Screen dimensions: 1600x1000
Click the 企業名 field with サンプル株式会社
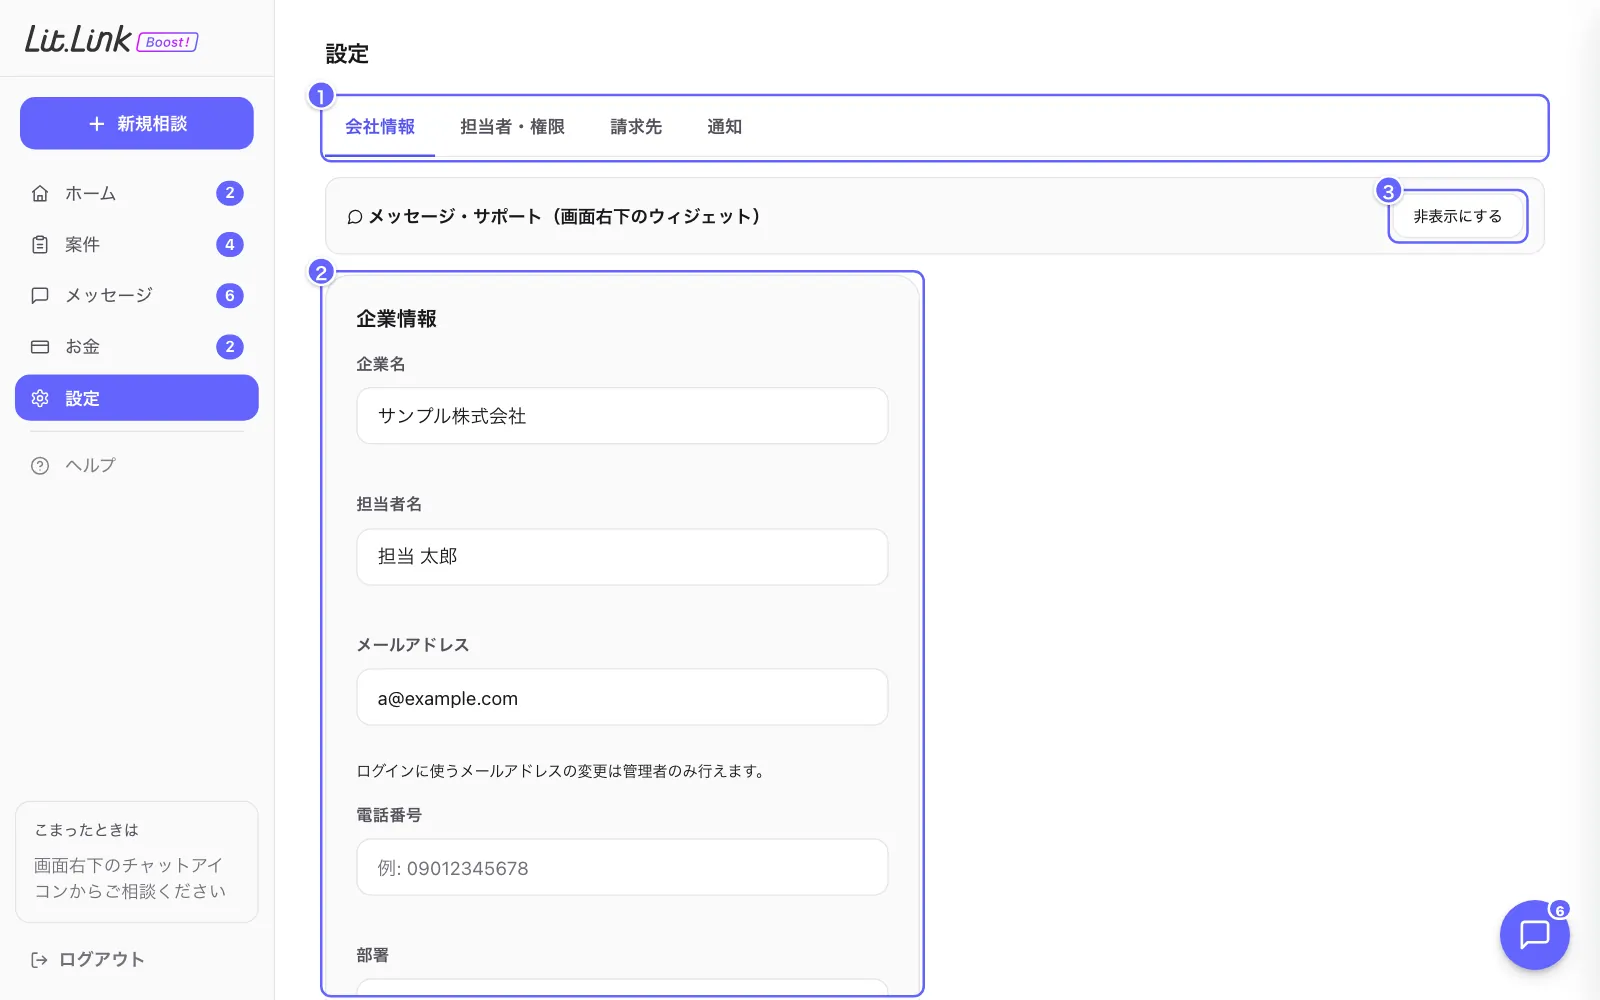622,416
